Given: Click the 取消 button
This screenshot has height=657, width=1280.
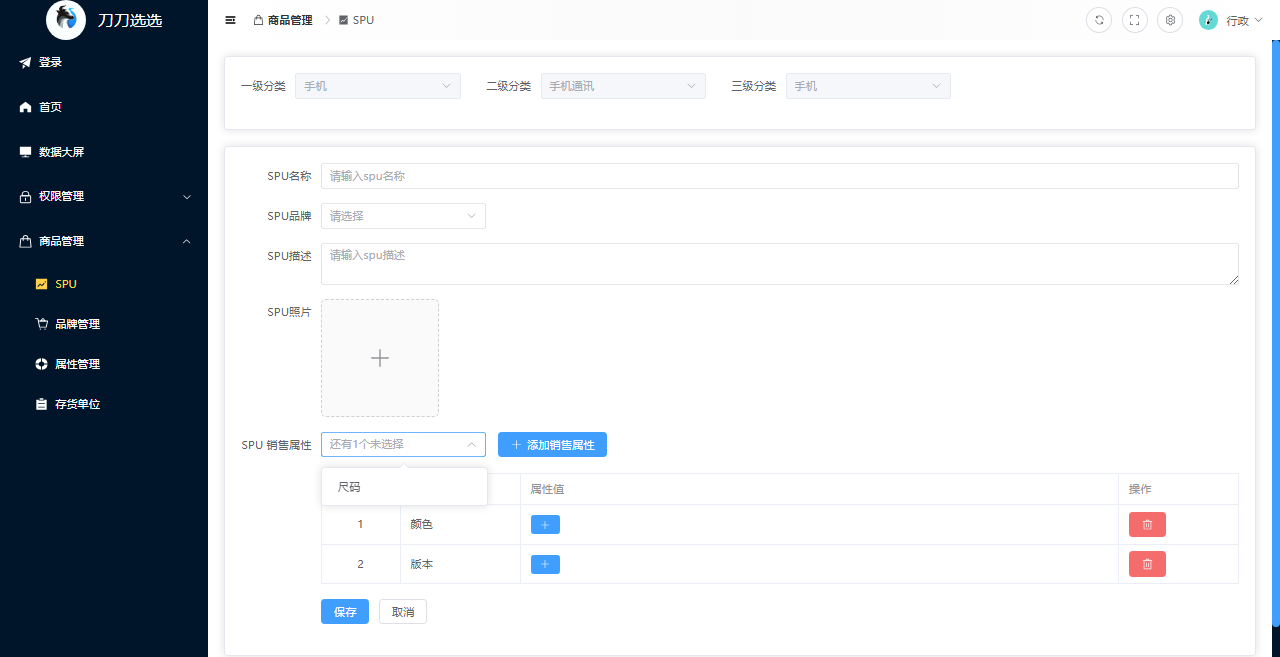Looking at the screenshot, I should click(403, 612).
